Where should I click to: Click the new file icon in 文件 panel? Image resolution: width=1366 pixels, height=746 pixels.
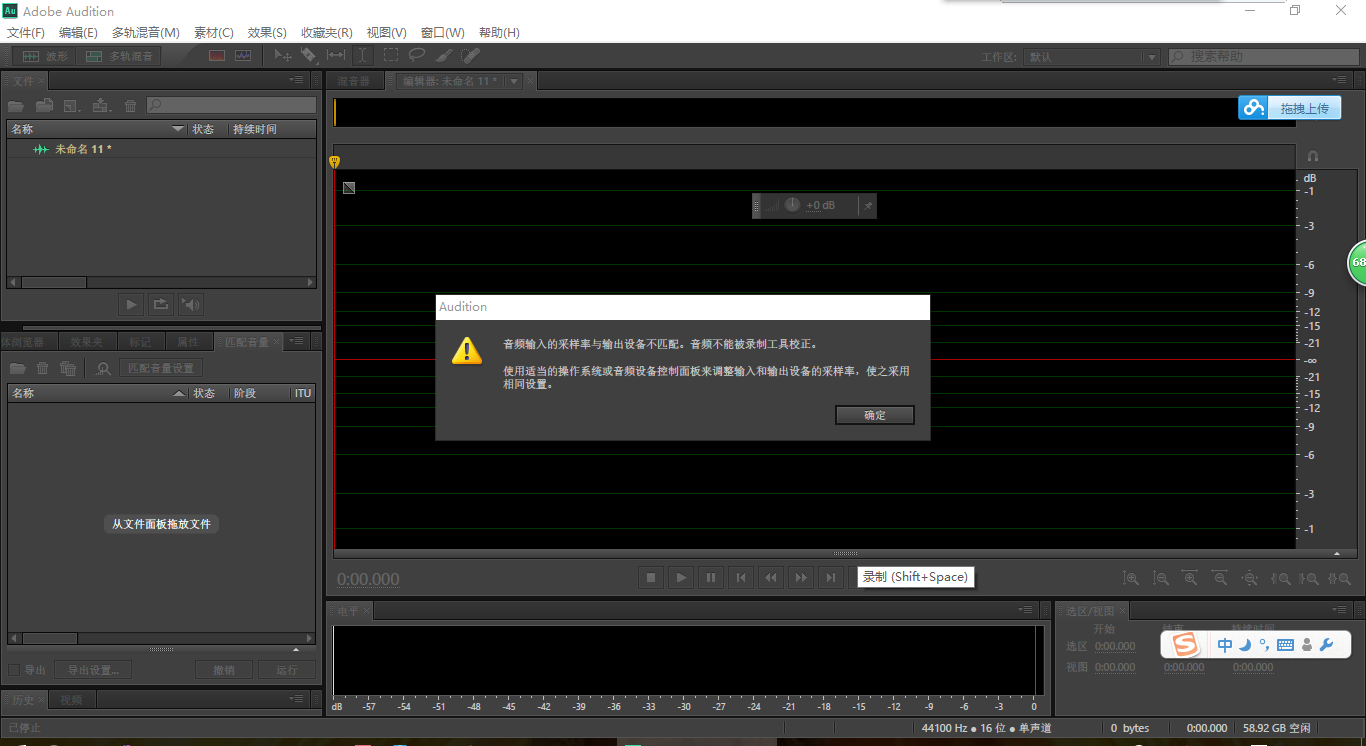72,105
